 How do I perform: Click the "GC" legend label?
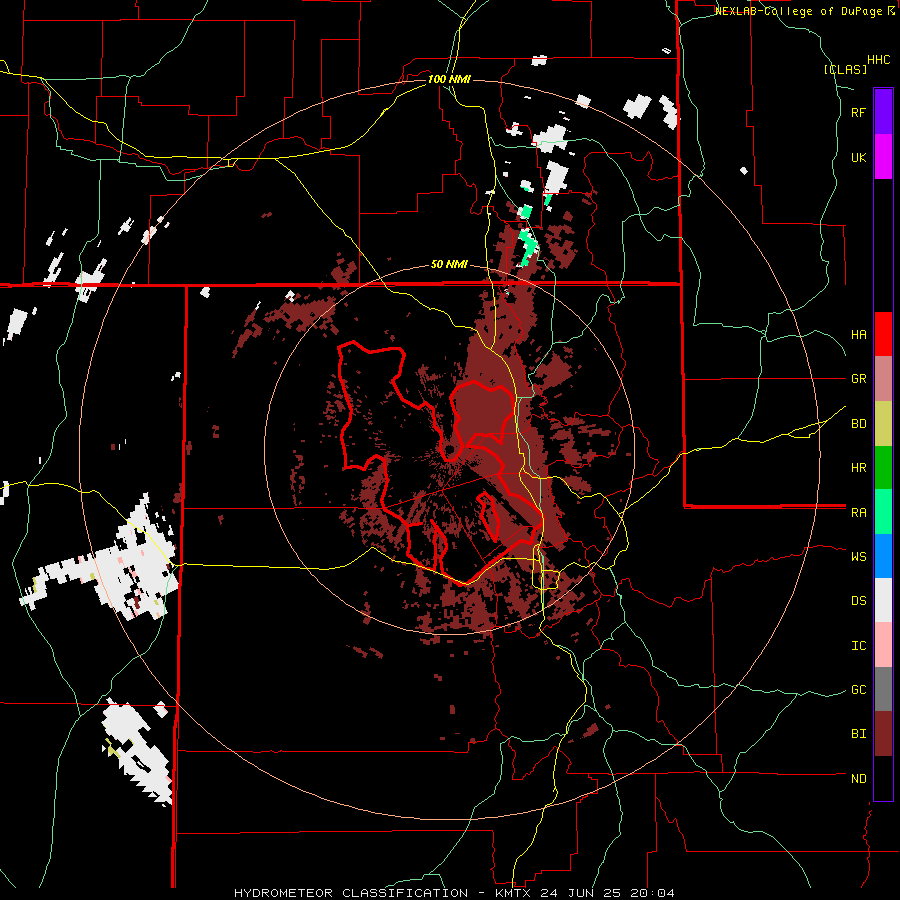[x=858, y=690]
